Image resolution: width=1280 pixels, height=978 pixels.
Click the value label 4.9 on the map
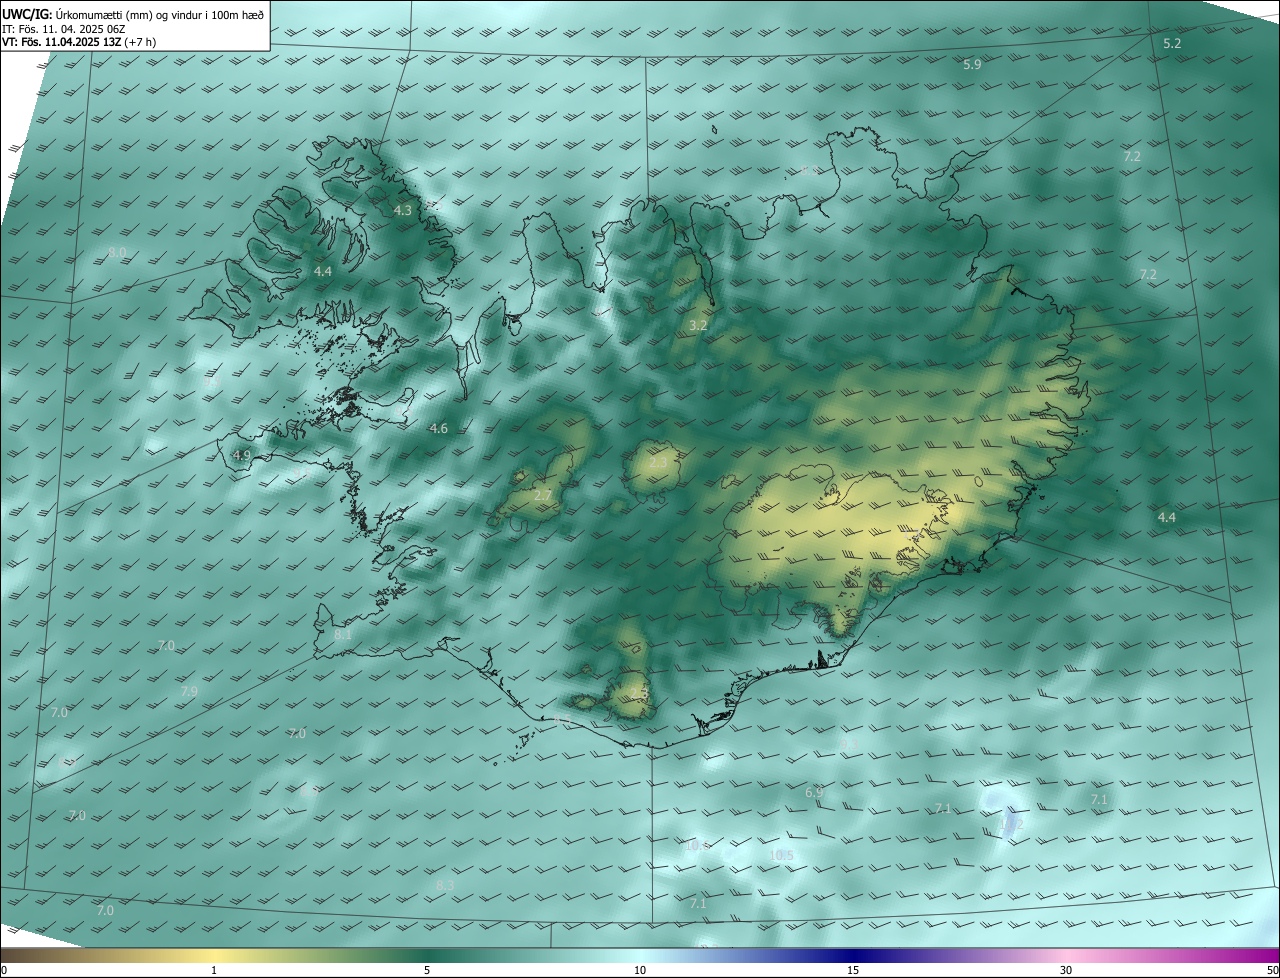(242, 456)
